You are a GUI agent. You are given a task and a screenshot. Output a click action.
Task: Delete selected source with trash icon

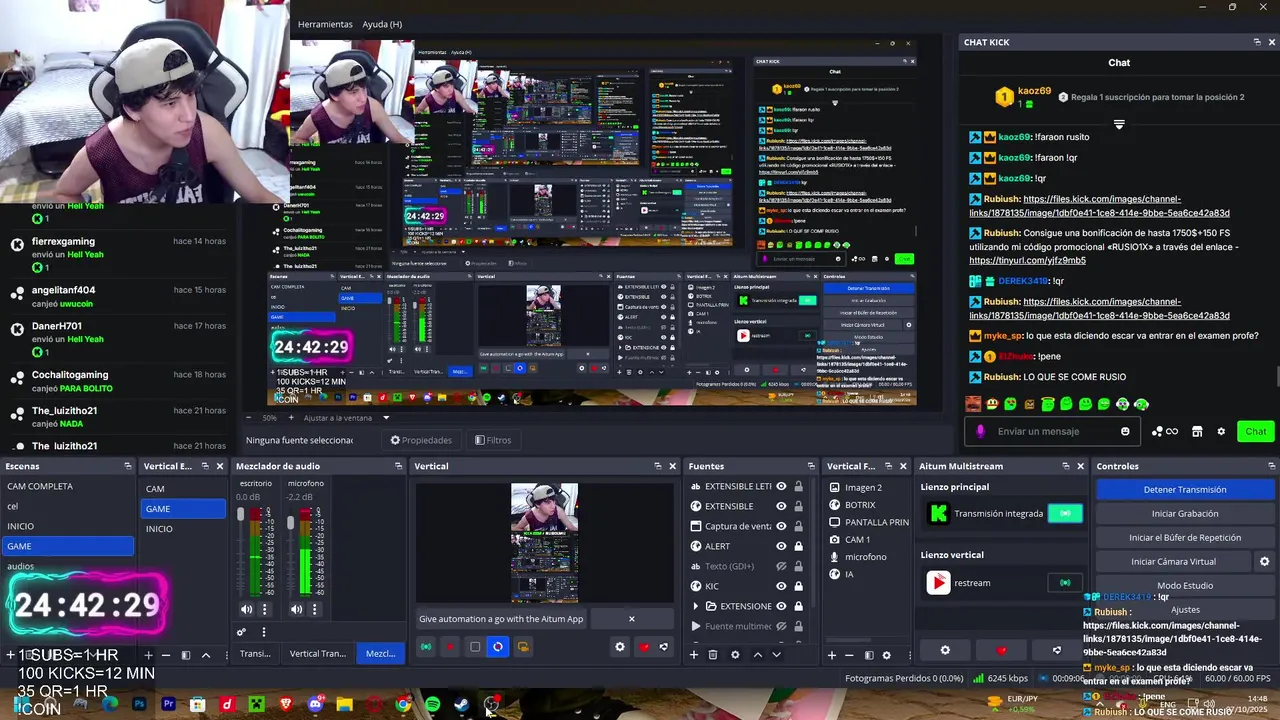tap(713, 655)
